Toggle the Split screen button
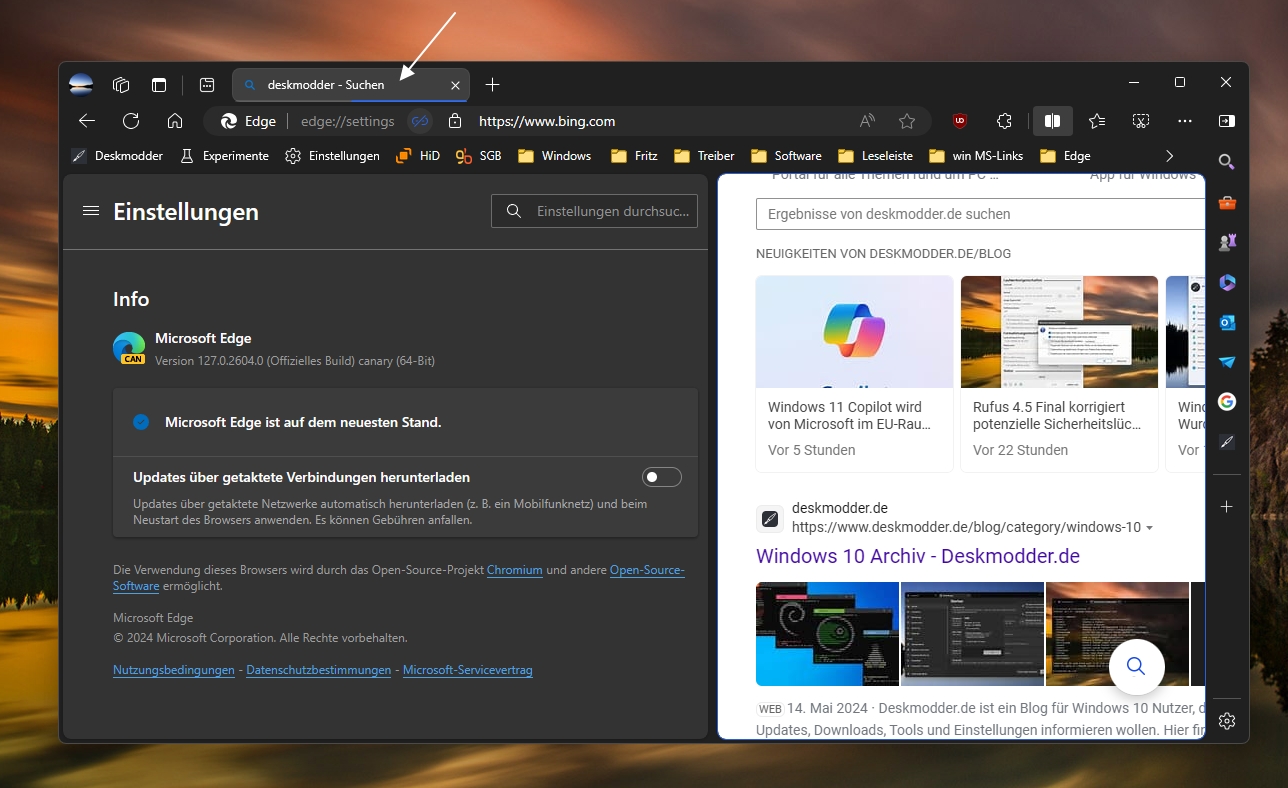1288x788 pixels. pyautogui.click(x=1052, y=121)
